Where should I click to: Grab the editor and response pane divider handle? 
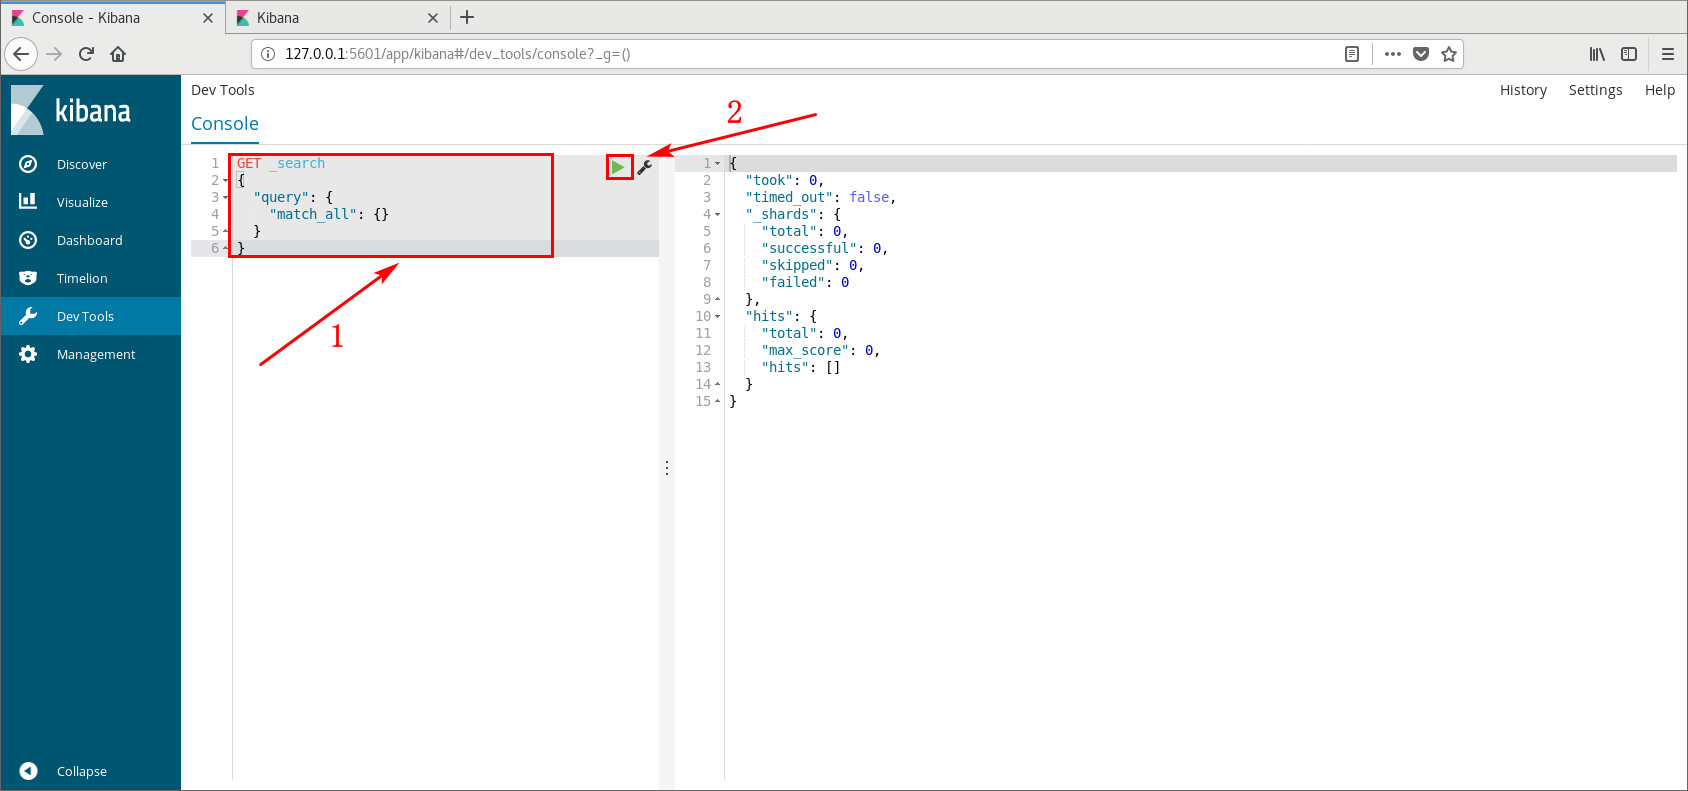(667, 467)
